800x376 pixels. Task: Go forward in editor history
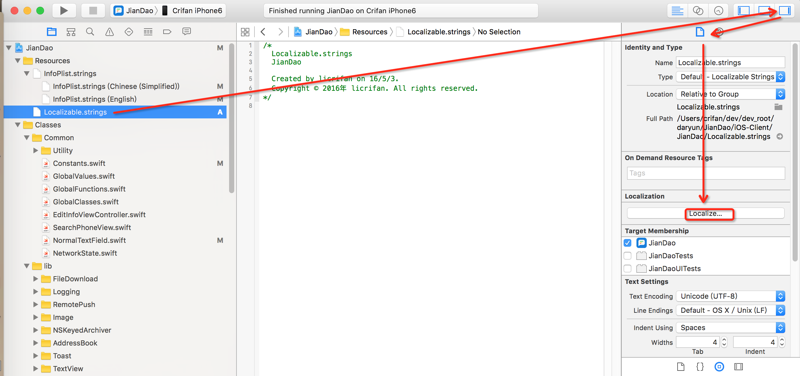pyautogui.click(x=280, y=32)
